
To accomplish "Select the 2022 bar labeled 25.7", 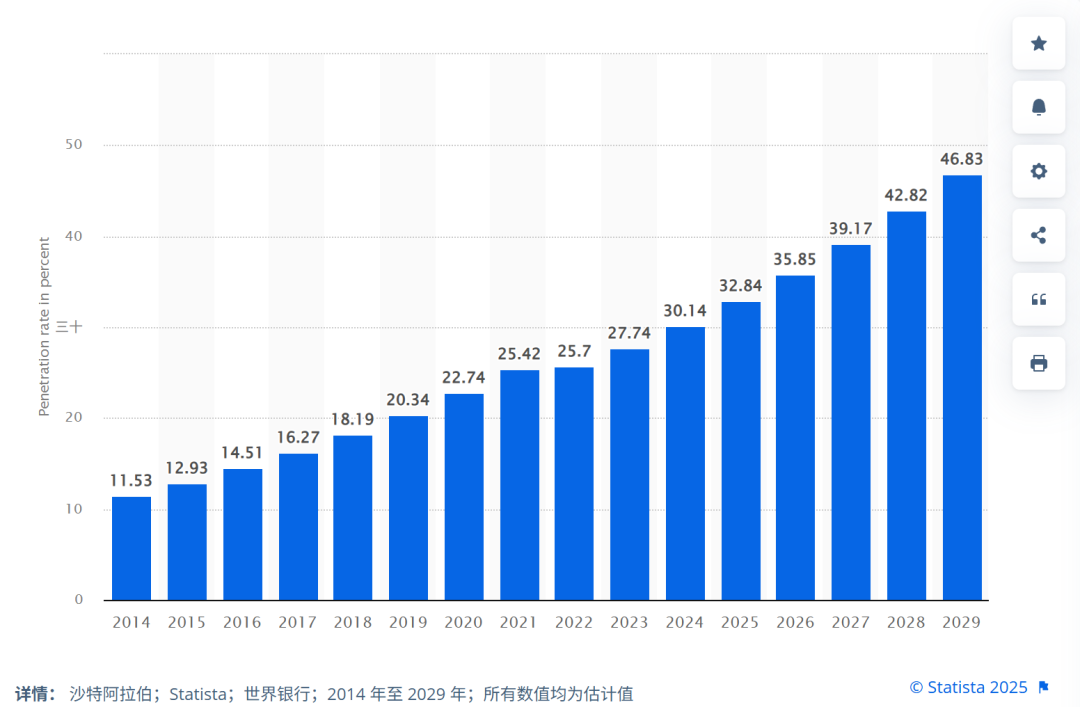I will coord(574,484).
